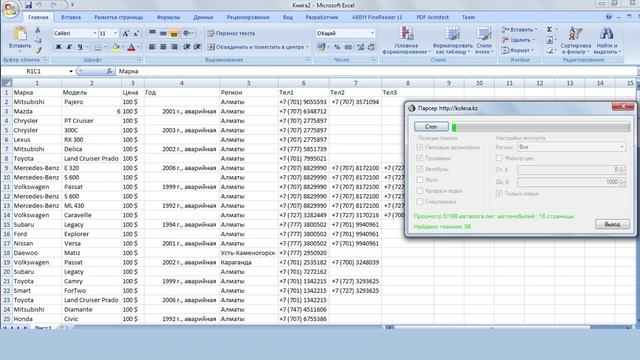Paste clipboard contents with Вставить
The image size is (640, 360).
[20, 38]
